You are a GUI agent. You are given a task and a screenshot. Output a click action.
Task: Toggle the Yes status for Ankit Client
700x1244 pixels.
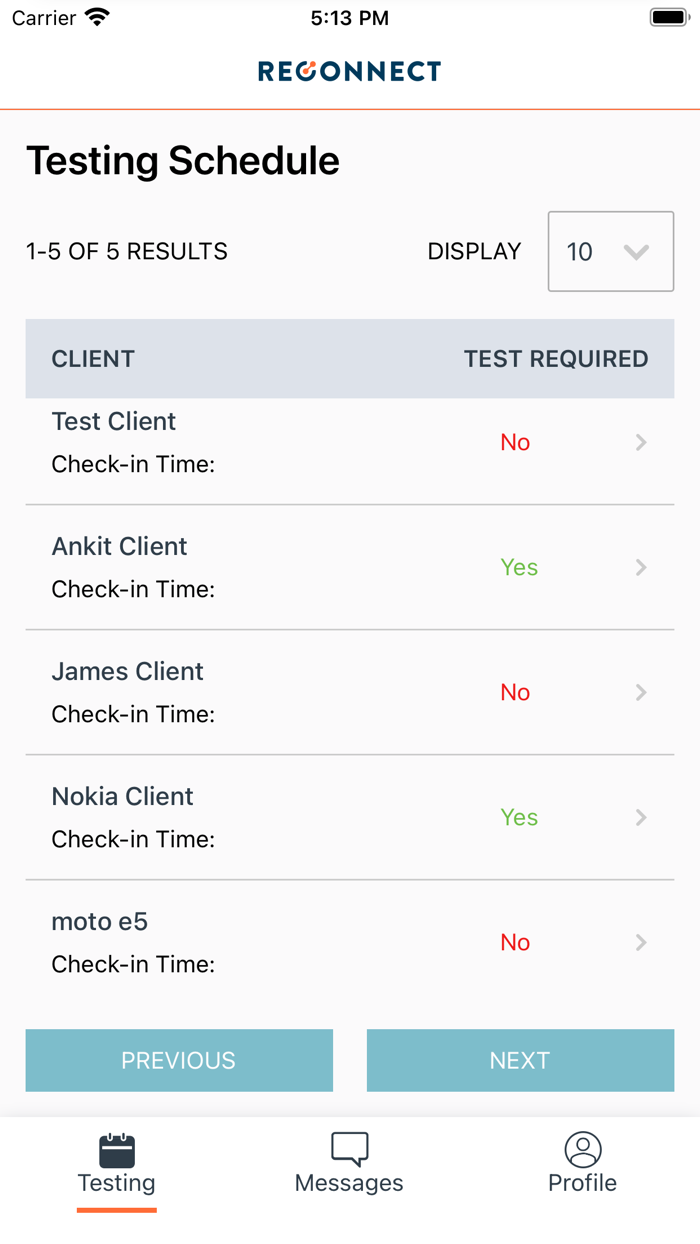[519, 567]
